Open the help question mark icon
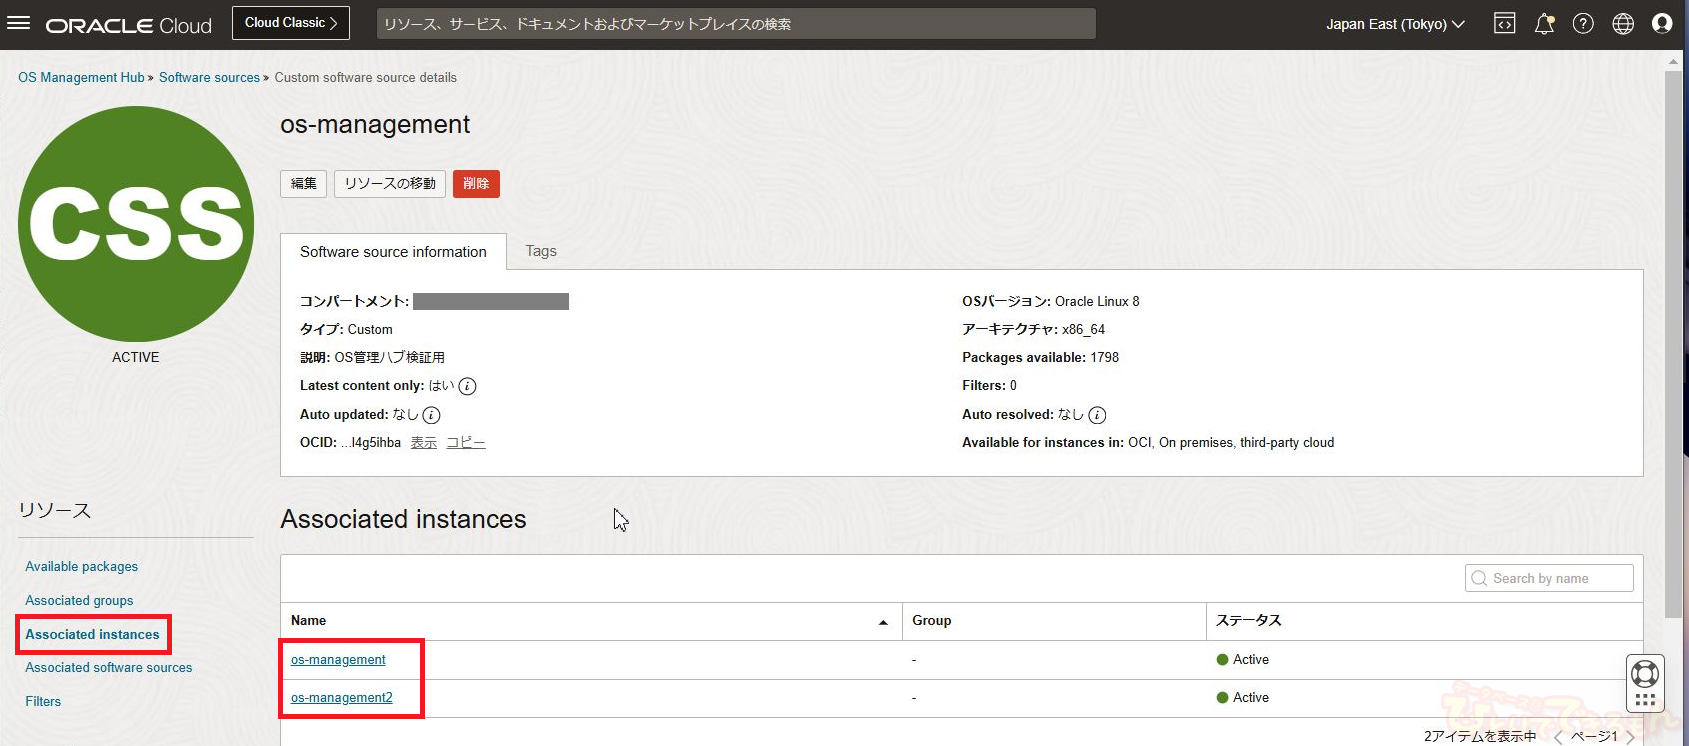 pos(1583,24)
